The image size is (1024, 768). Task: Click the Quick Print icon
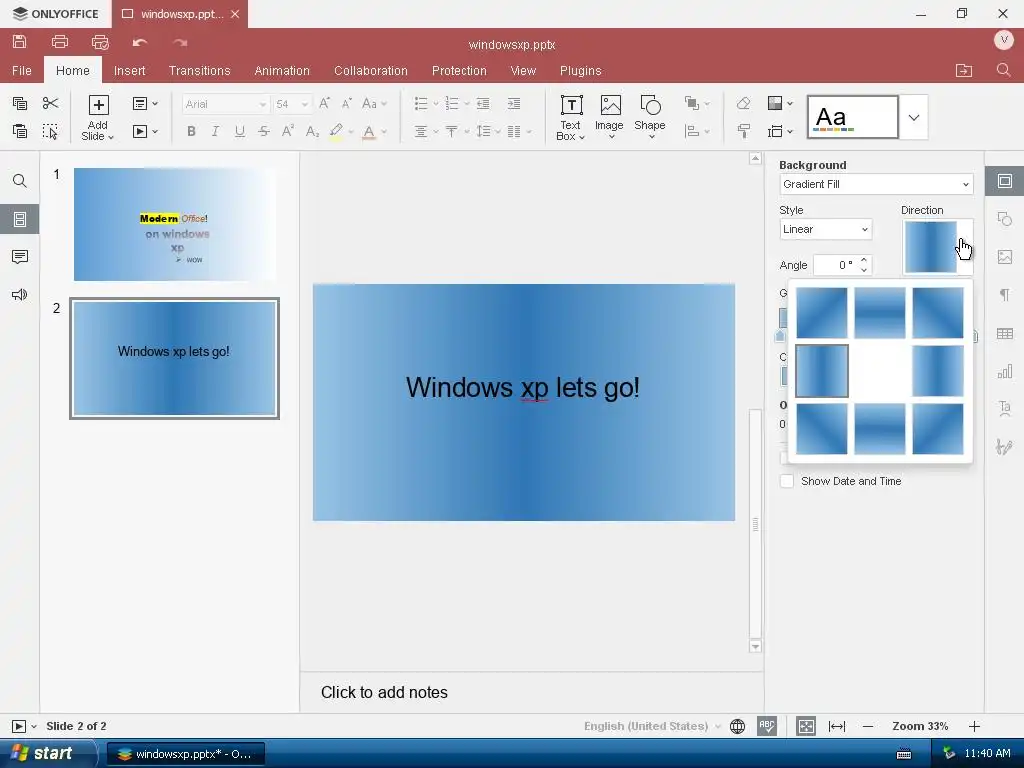point(100,42)
